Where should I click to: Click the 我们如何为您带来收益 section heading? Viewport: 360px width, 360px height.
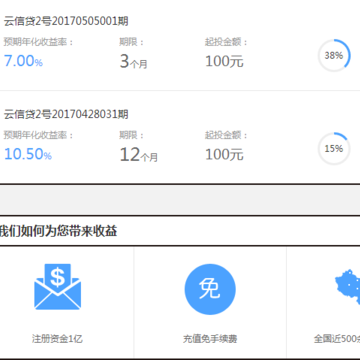click(x=58, y=231)
